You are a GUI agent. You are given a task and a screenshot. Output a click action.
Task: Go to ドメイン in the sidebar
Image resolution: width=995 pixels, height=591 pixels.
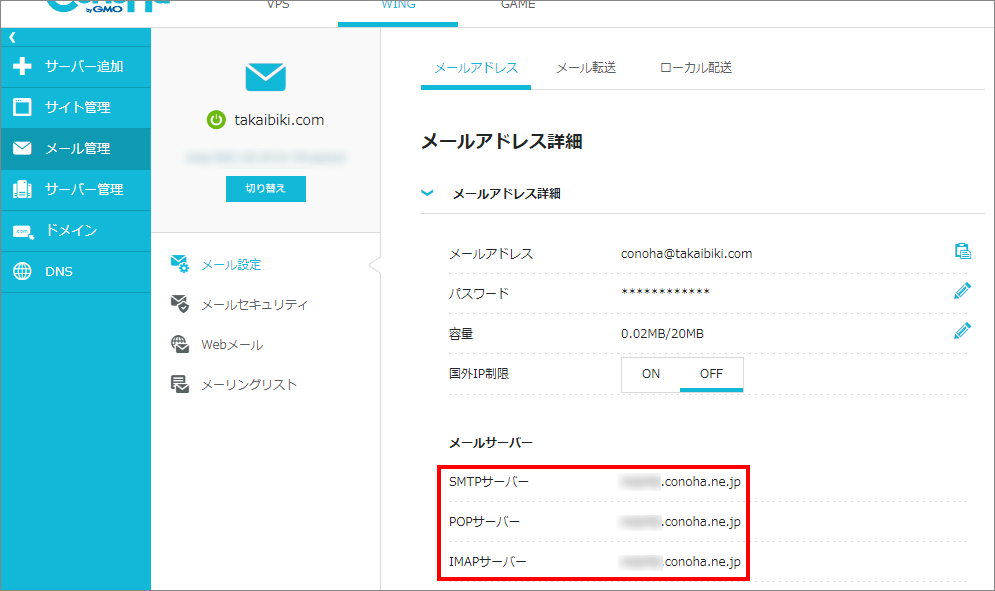tap(76, 230)
